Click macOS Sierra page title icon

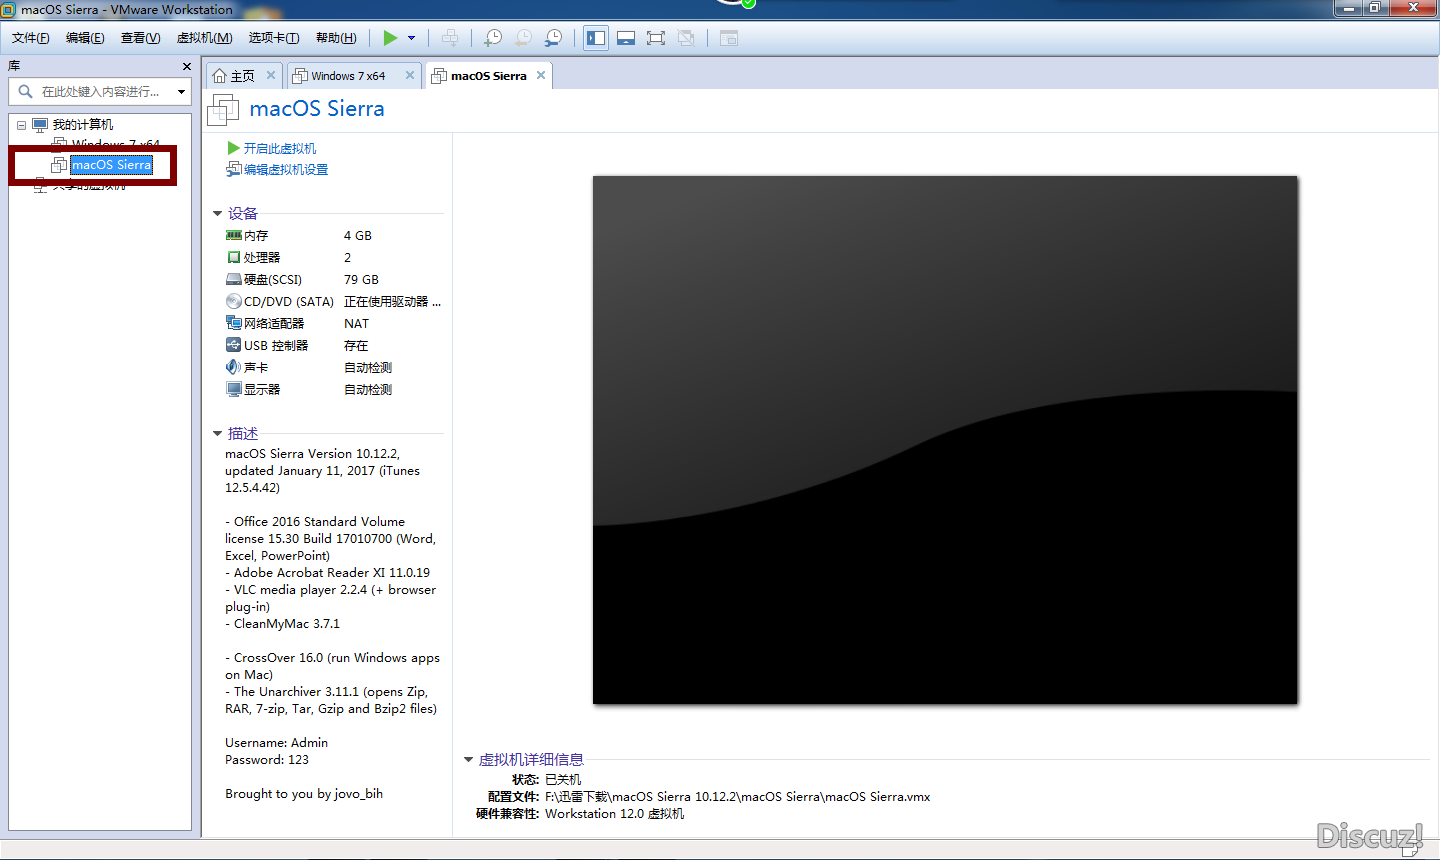[223, 110]
